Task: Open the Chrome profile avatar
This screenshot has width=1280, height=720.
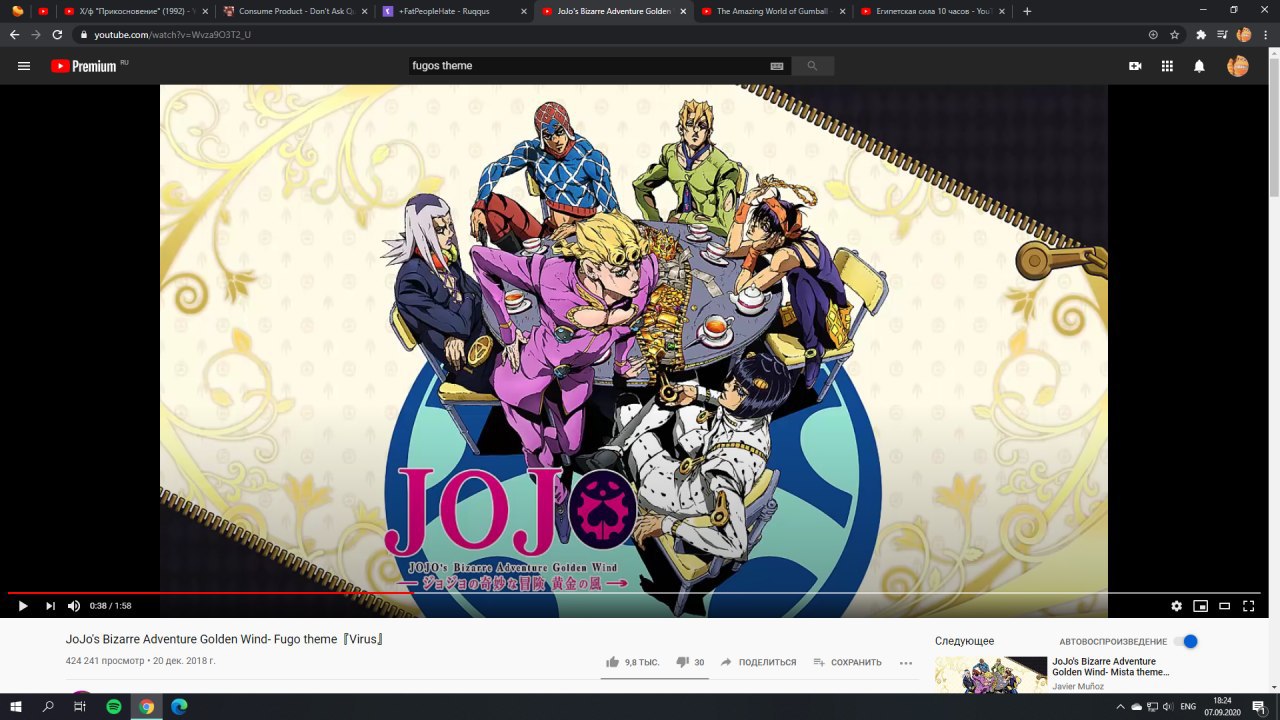Action: (1244, 34)
